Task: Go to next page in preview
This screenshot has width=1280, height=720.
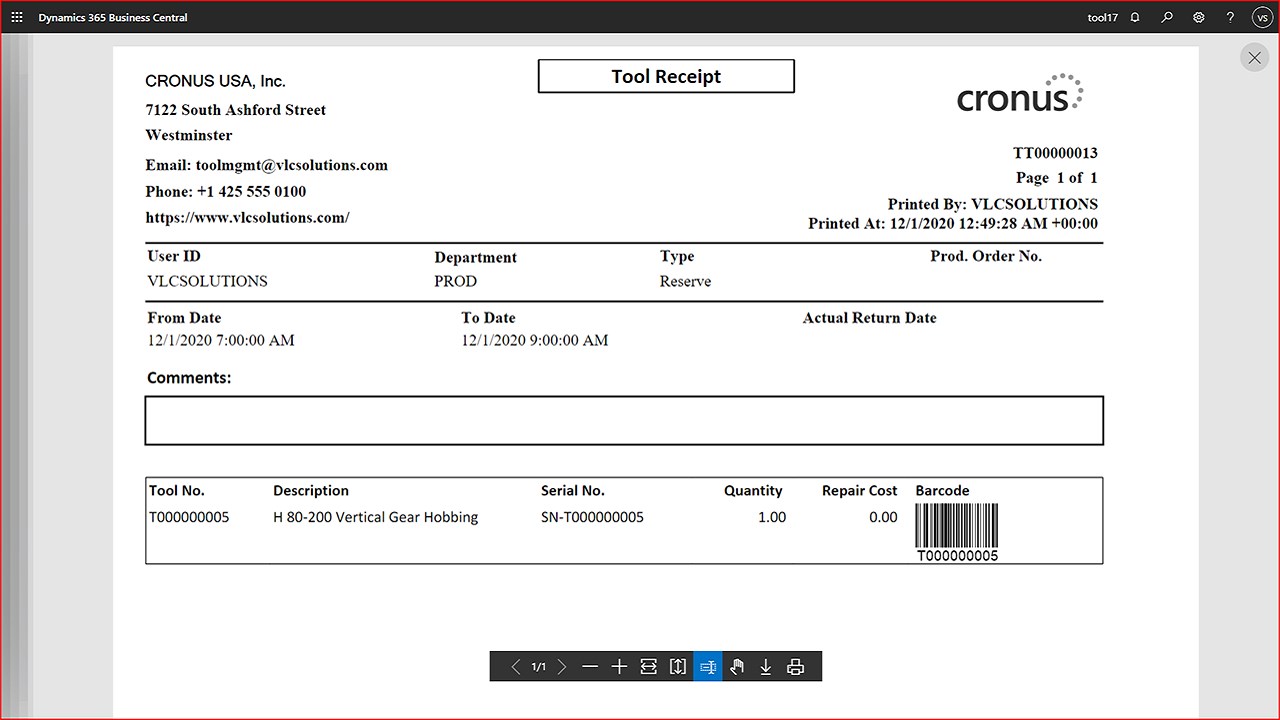Action: tap(562, 667)
